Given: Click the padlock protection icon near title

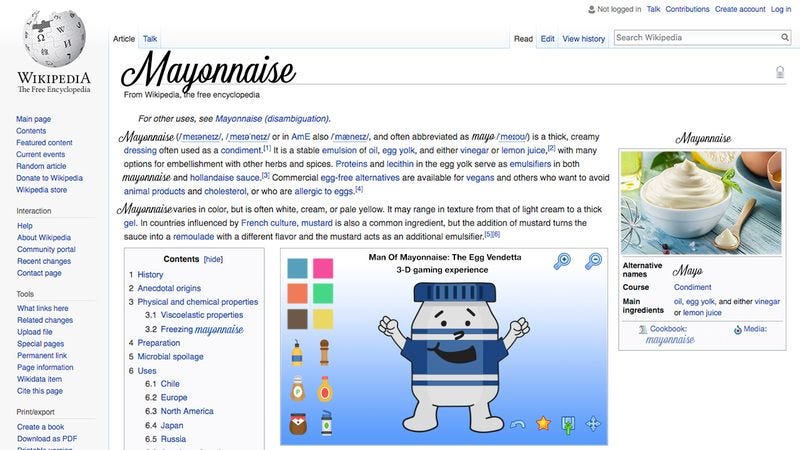Looking at the screenshot, I should (780, 72).
